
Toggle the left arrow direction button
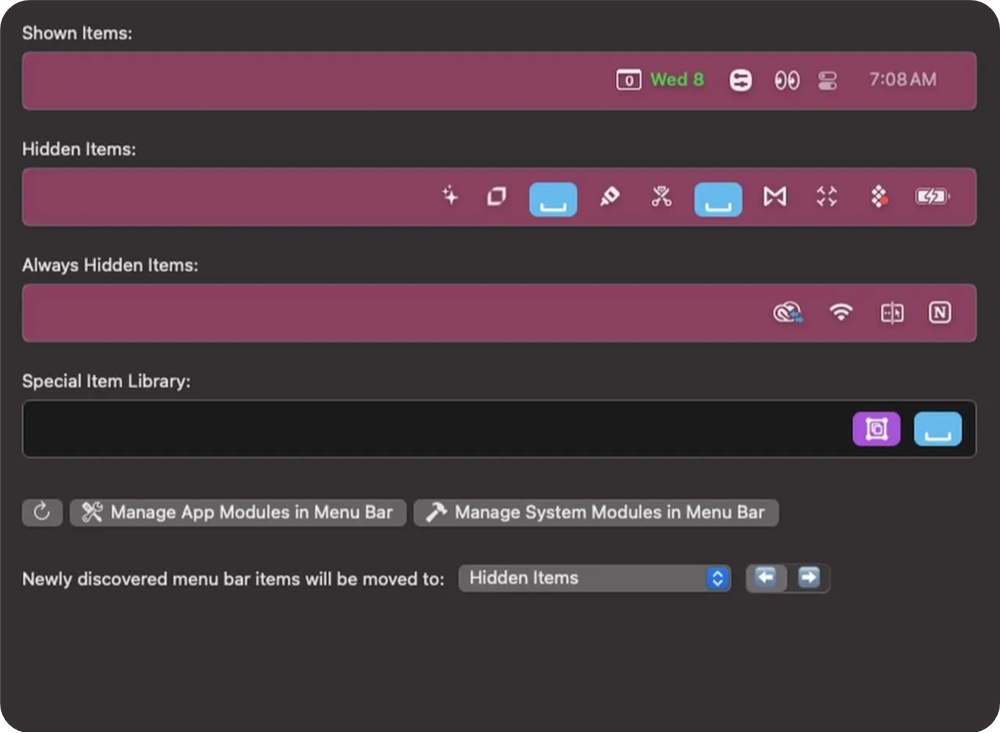[766, 578]
